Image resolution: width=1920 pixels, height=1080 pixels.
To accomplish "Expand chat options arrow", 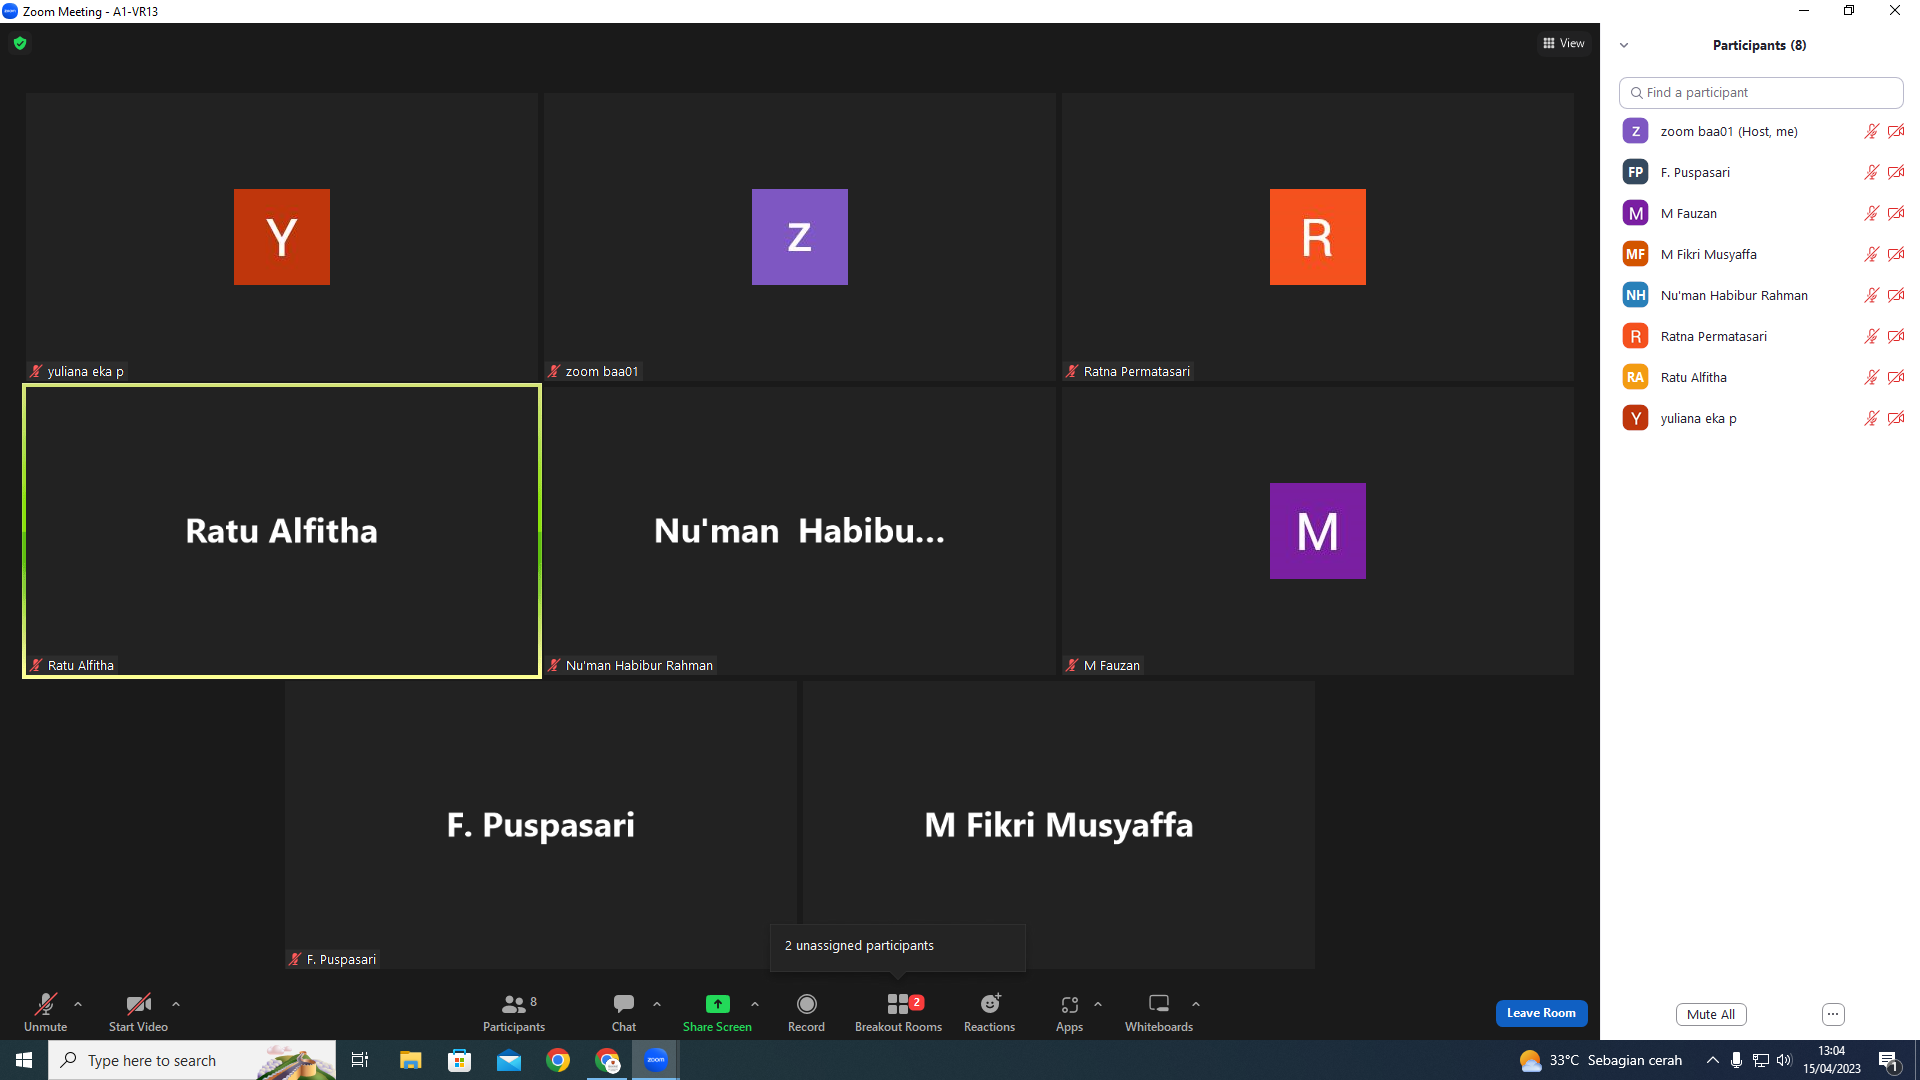I will [657, 1004].
